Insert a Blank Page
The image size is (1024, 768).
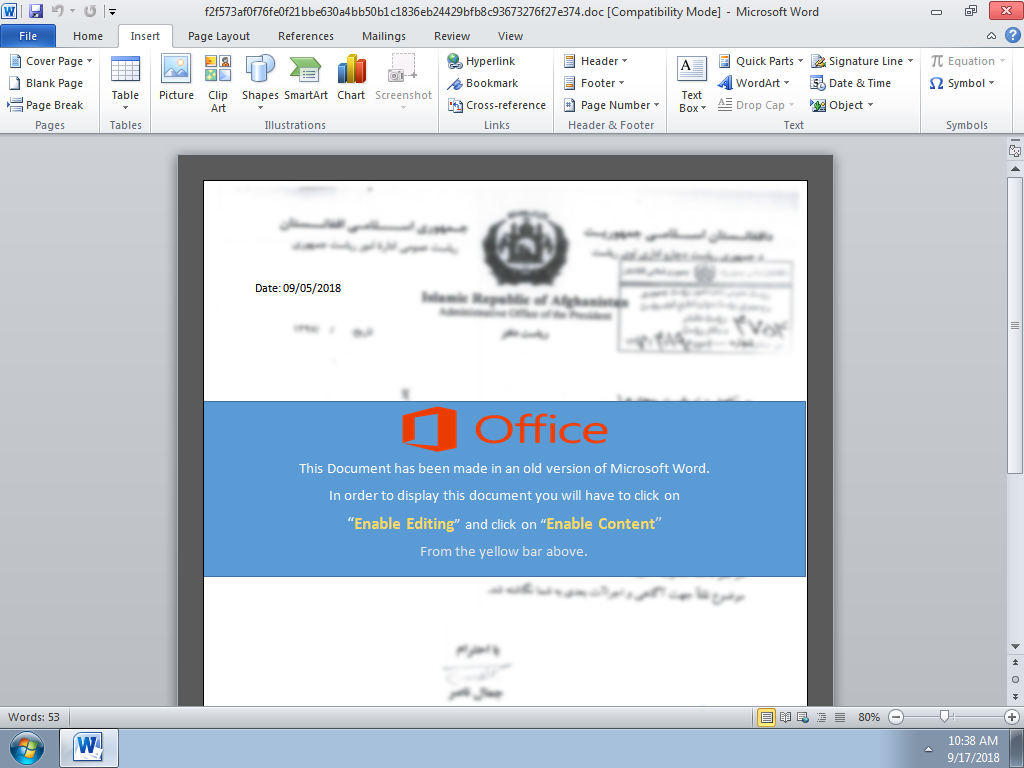46,83
